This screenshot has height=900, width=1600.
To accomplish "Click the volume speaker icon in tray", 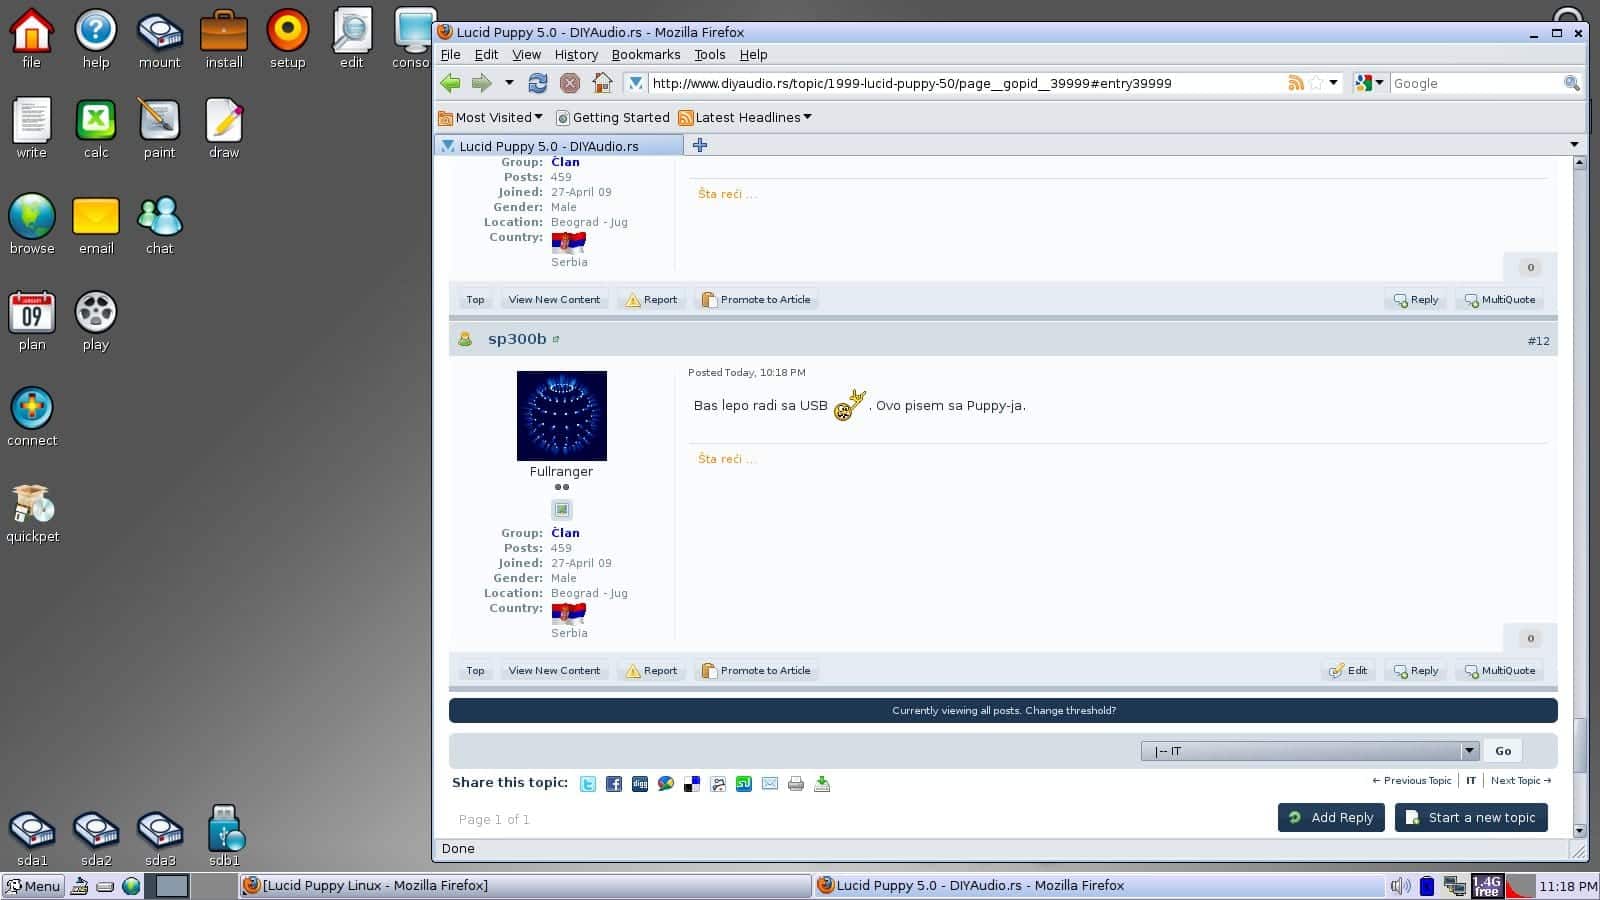I will tap(1400, 886).
